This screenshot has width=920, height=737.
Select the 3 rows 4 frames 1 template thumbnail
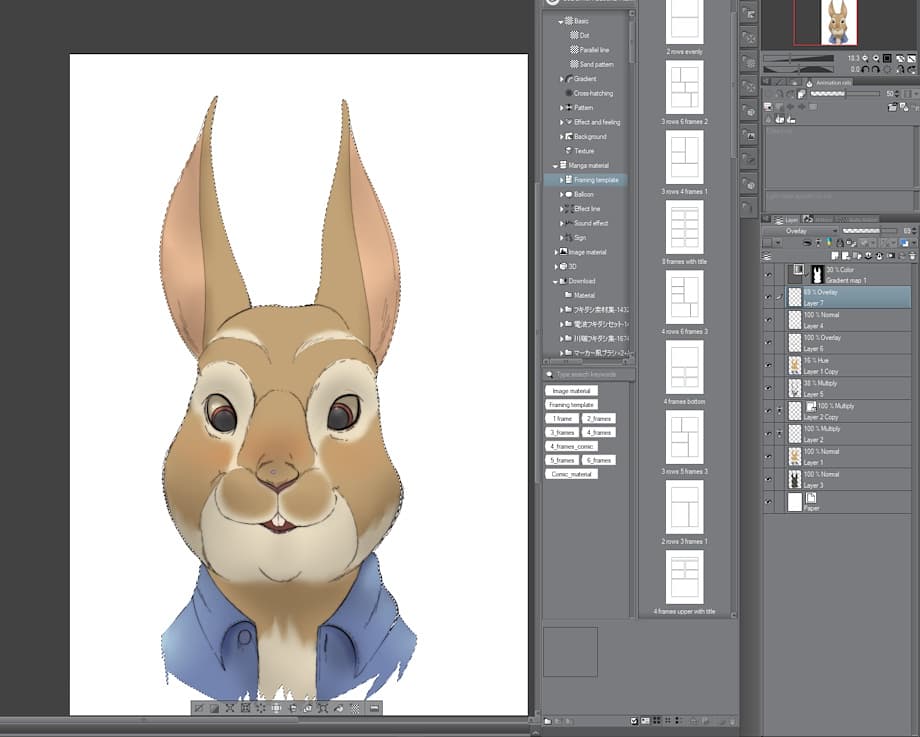tap(685, 157)
